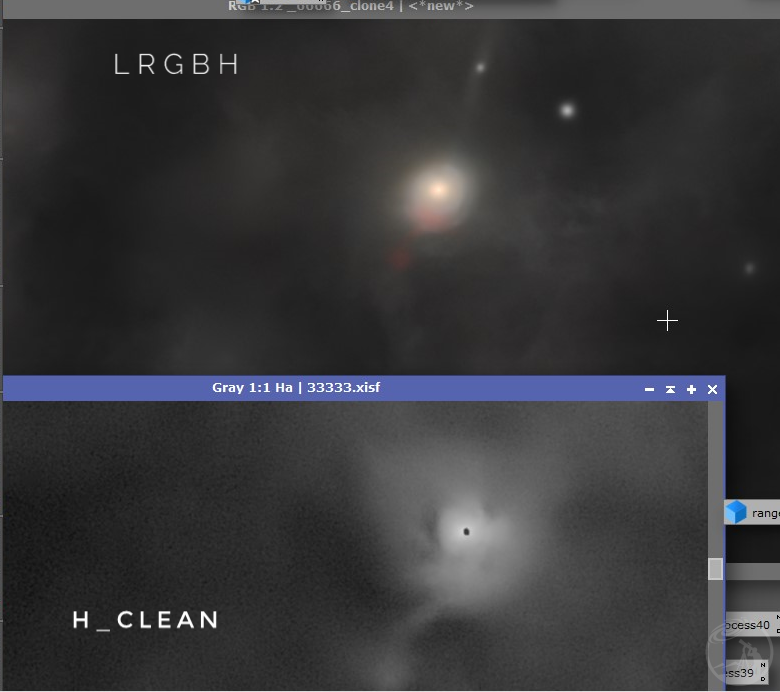The height and width of the screenshot is (692, 780).
Task: Minimize the Gray 1:1 Ha window
Action: point(649,390)
